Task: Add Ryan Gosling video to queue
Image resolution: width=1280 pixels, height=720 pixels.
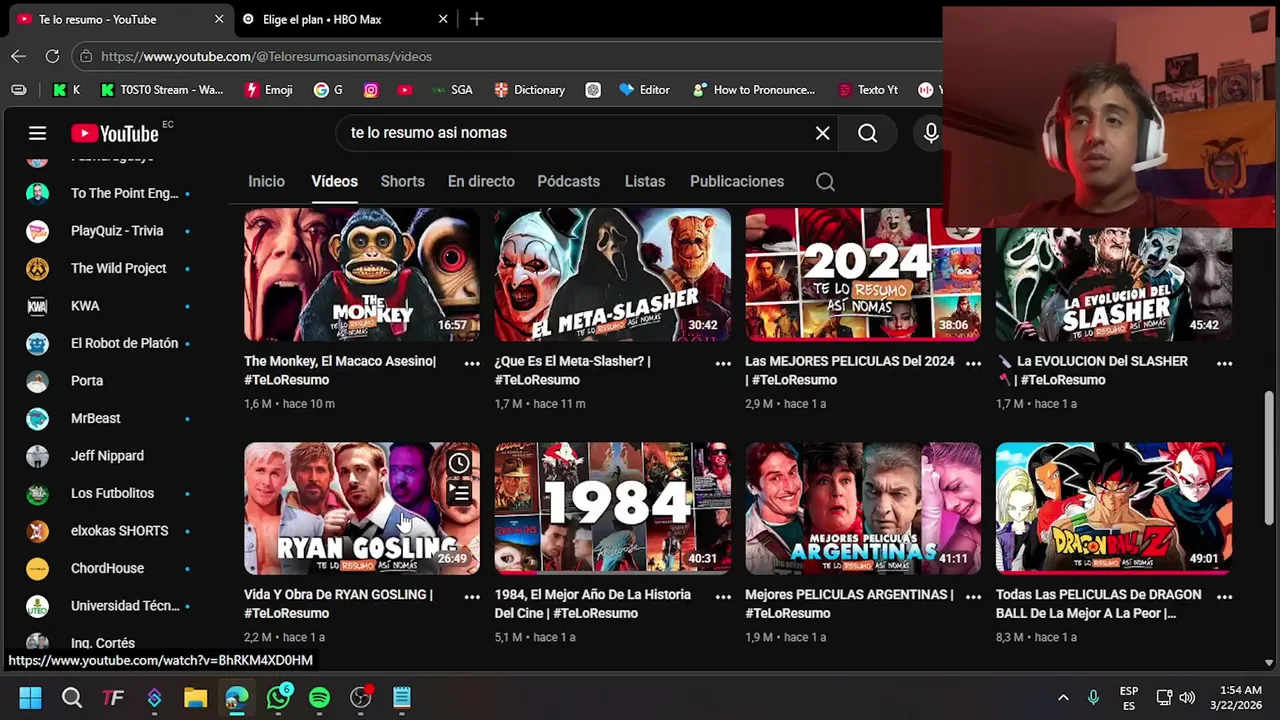Action: tap(459, 493)
